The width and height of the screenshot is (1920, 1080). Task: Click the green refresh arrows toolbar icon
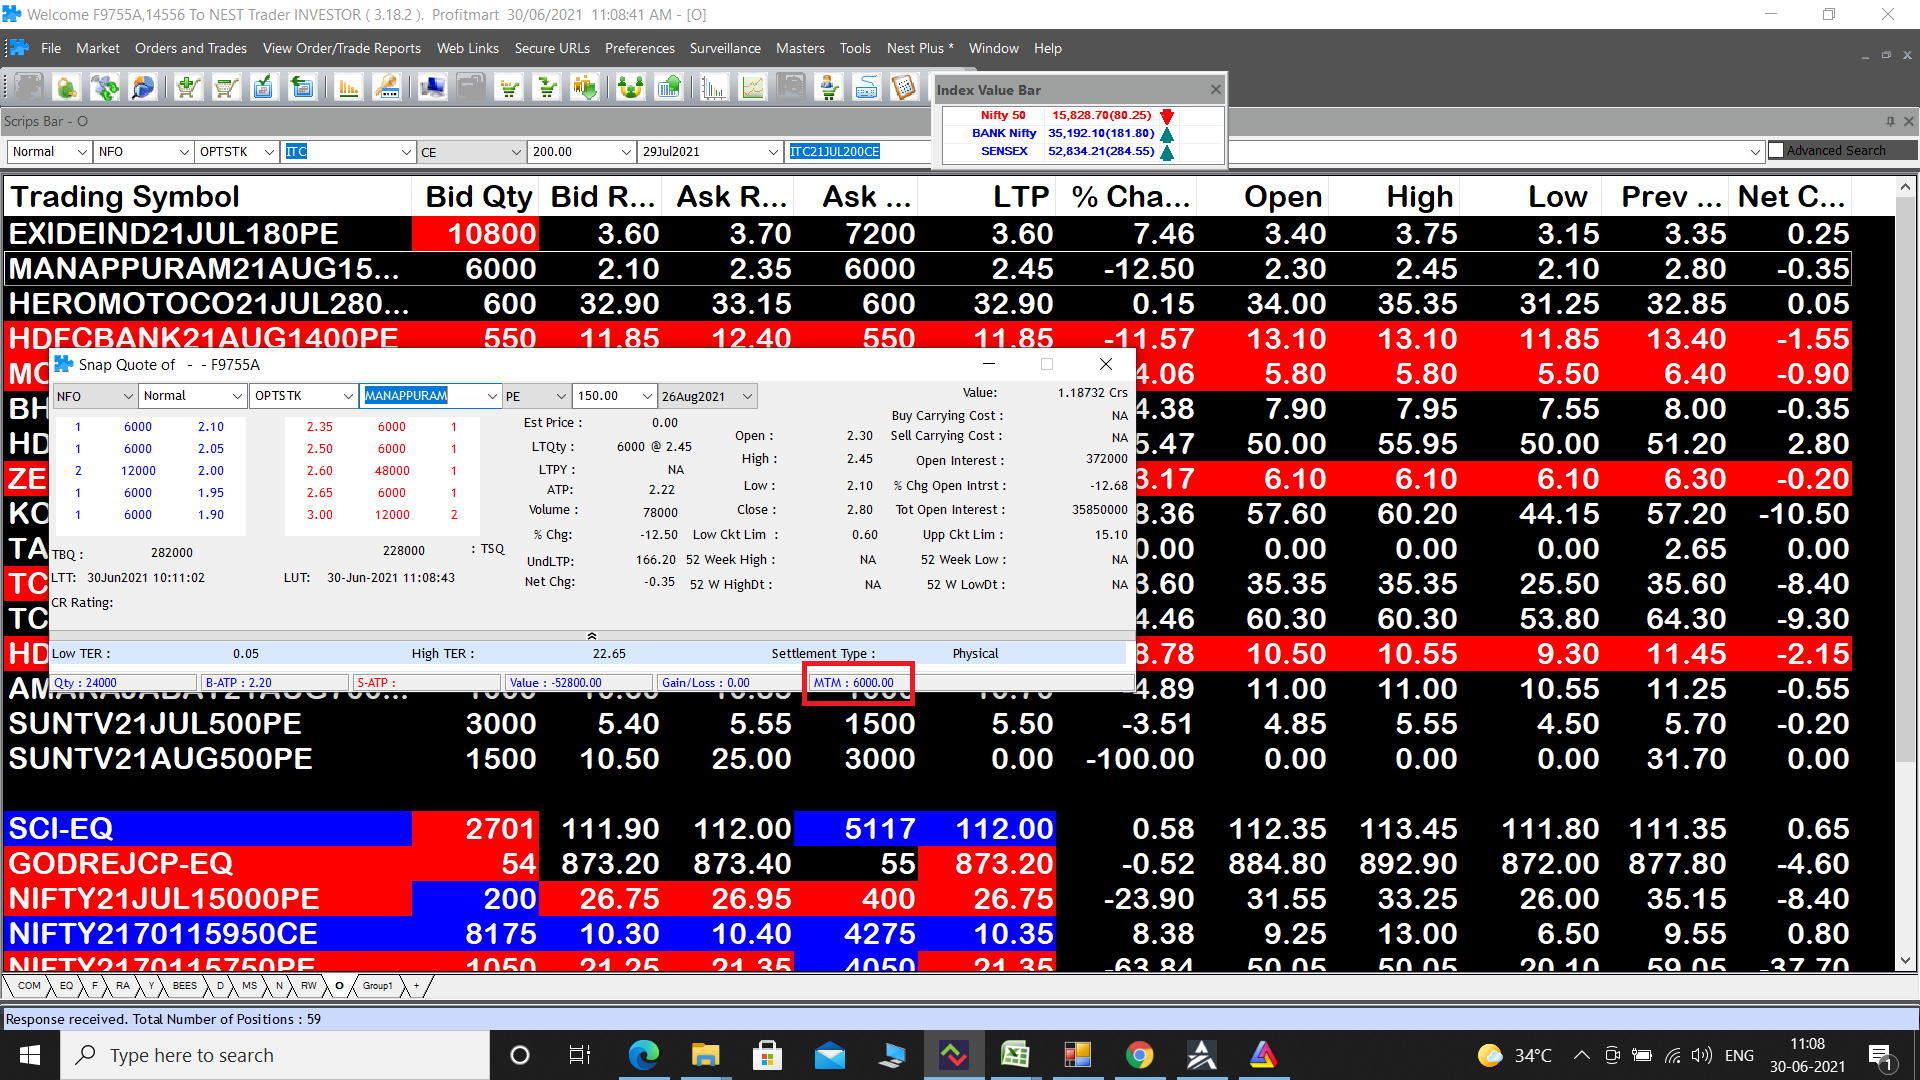[x=105, y=88]
